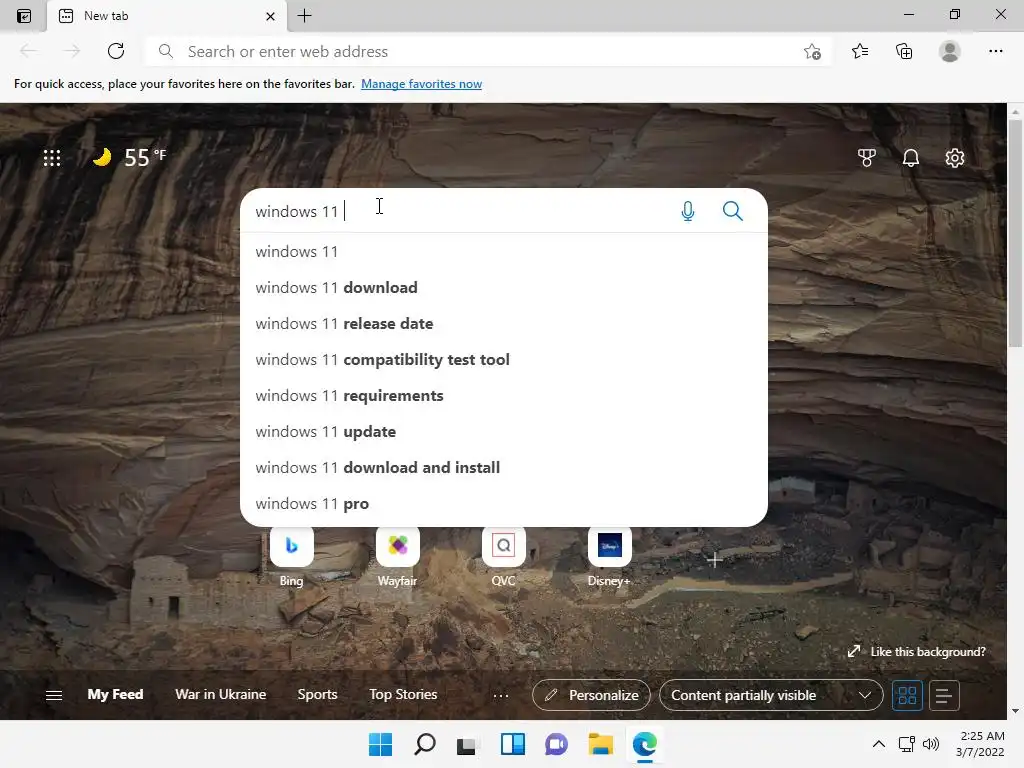1024x768 pixels.
Task: Open the 55°F weather widget
Action: 129,157
